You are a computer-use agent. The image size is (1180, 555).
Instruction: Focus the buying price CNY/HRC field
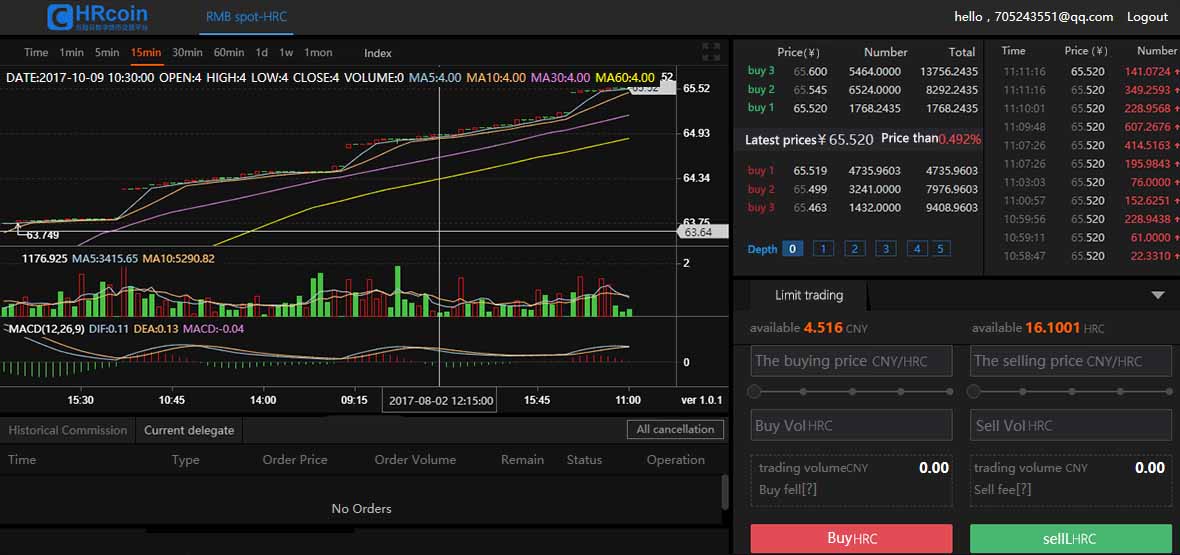pyautogui.click(x=851, y=361)
